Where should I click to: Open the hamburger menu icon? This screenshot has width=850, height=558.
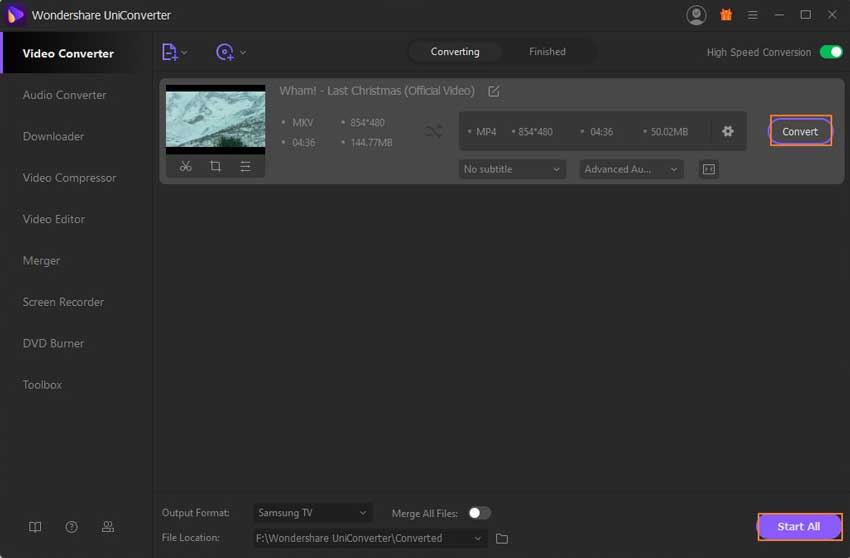[752, 15]
